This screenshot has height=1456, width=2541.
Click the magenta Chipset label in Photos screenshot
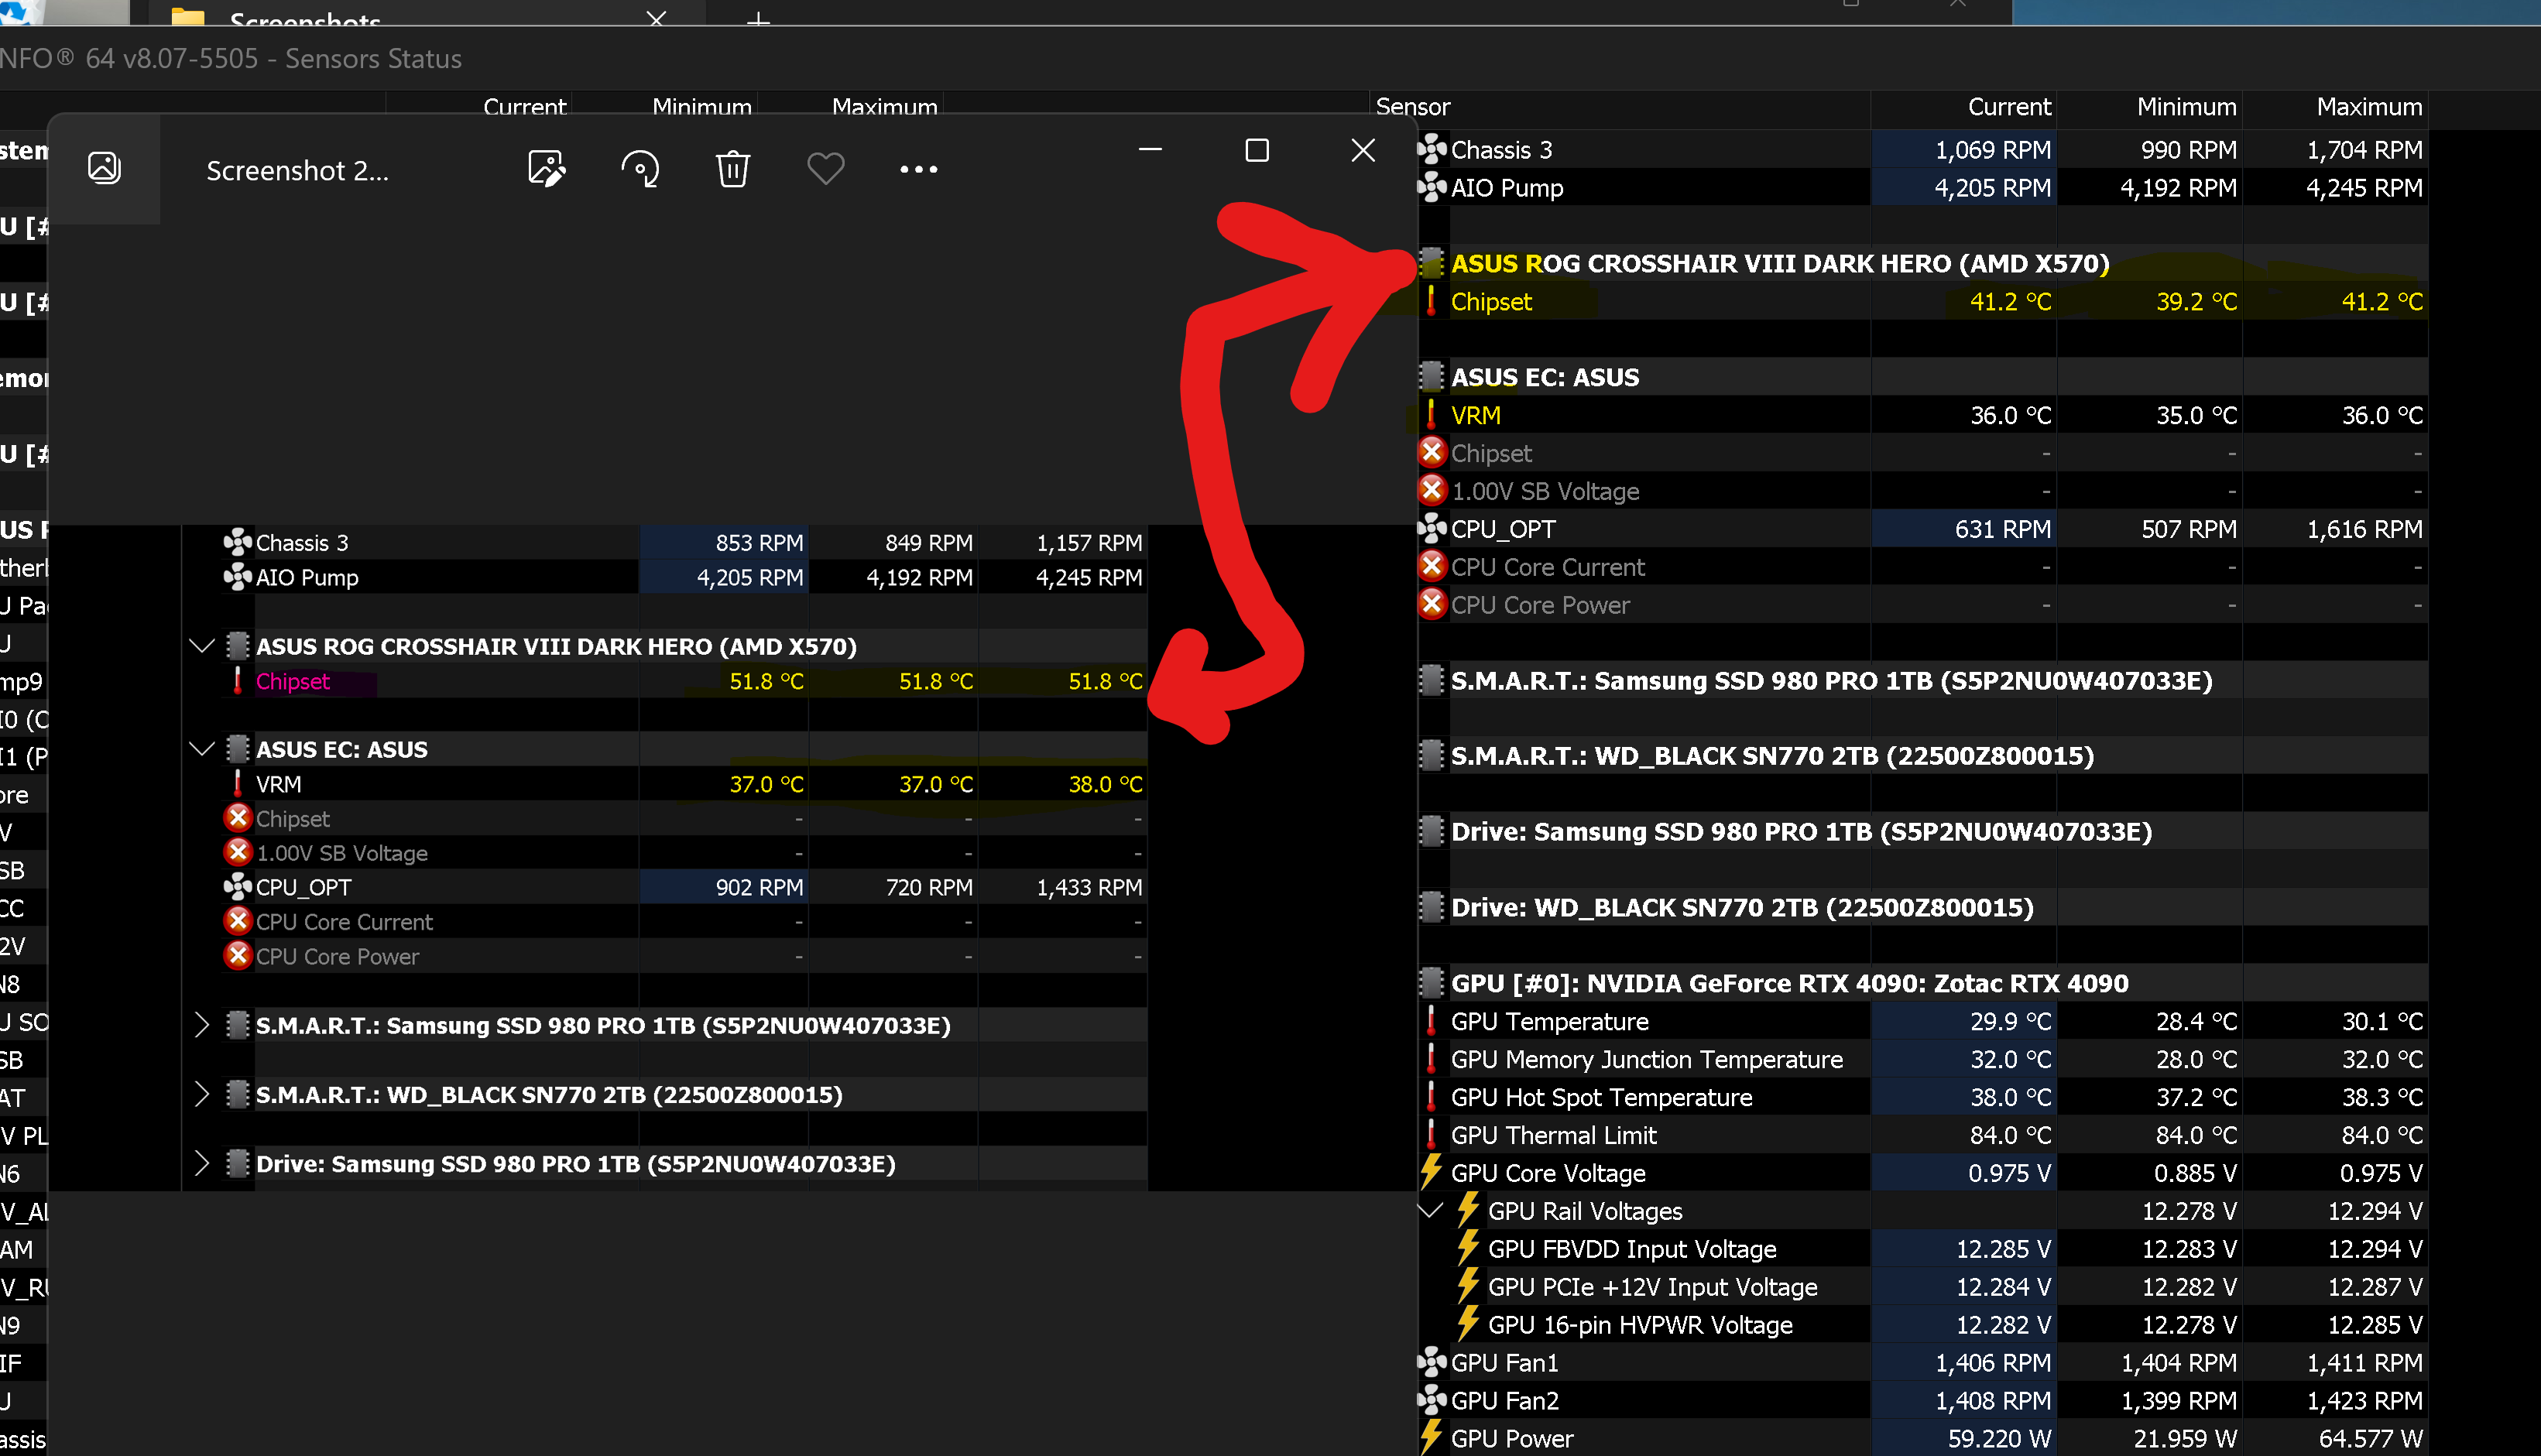pos(292,681)
